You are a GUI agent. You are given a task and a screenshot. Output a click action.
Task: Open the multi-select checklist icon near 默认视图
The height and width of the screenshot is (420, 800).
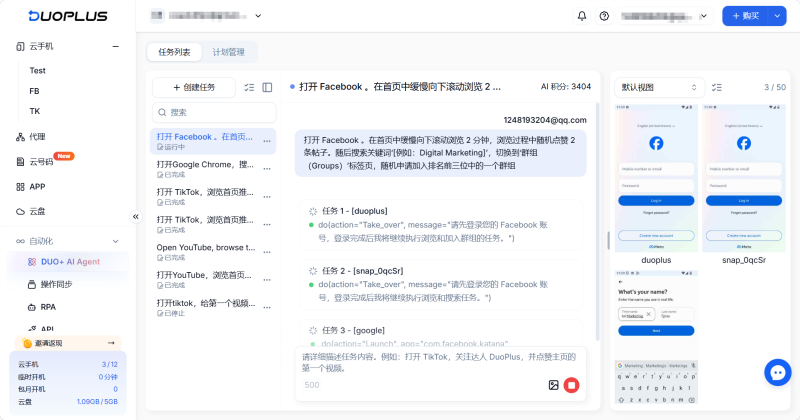[x=717, y=87]
